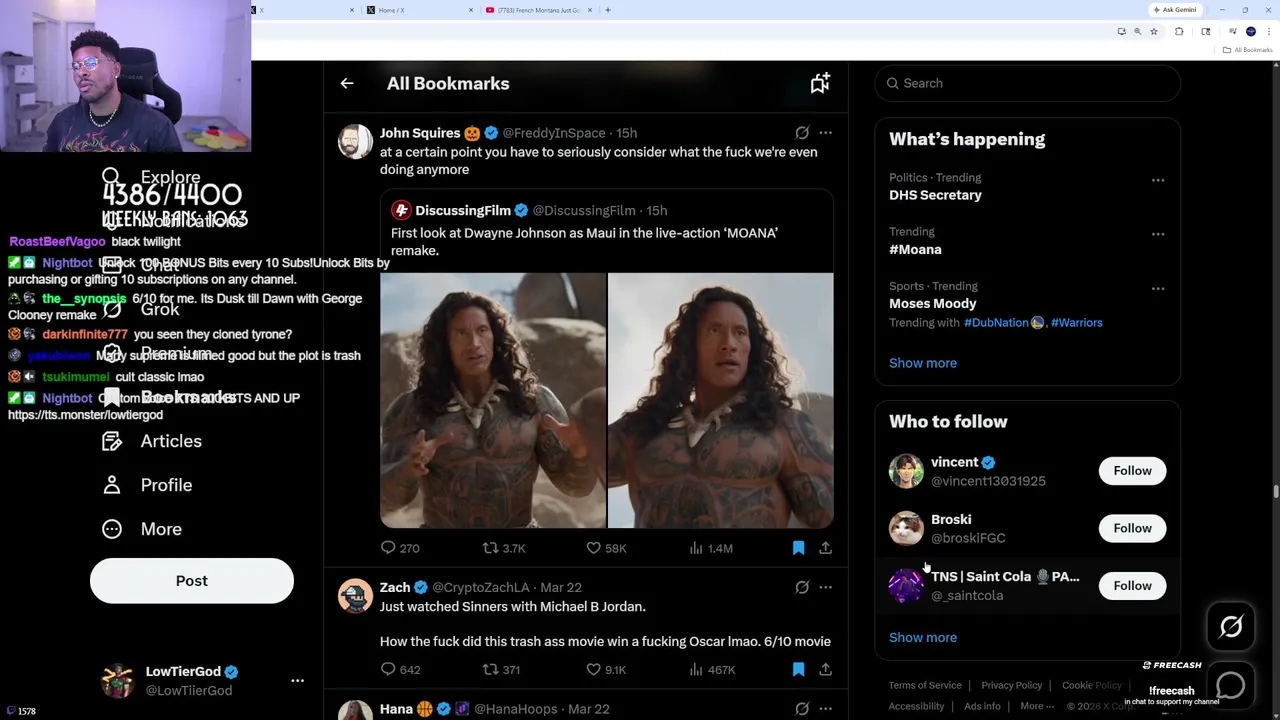Open right Maui image in quoted post
This screenshot has height=720, width=1280.
[x=720, y=400]
